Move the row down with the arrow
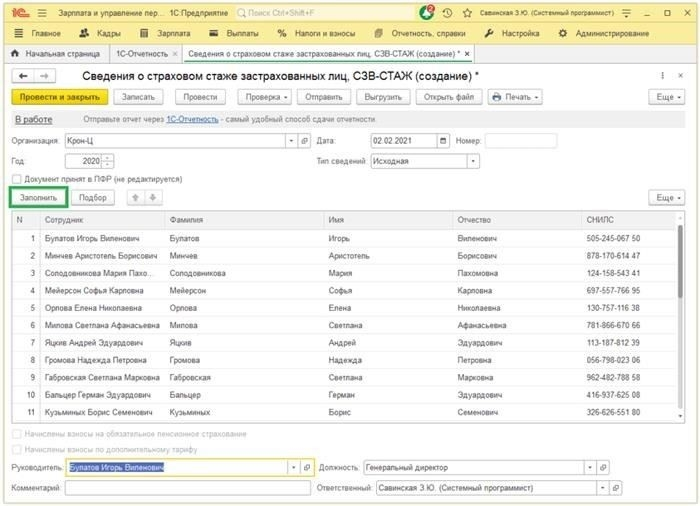The height and width of the screenshot is (506, 700). [x=153, y=197]
